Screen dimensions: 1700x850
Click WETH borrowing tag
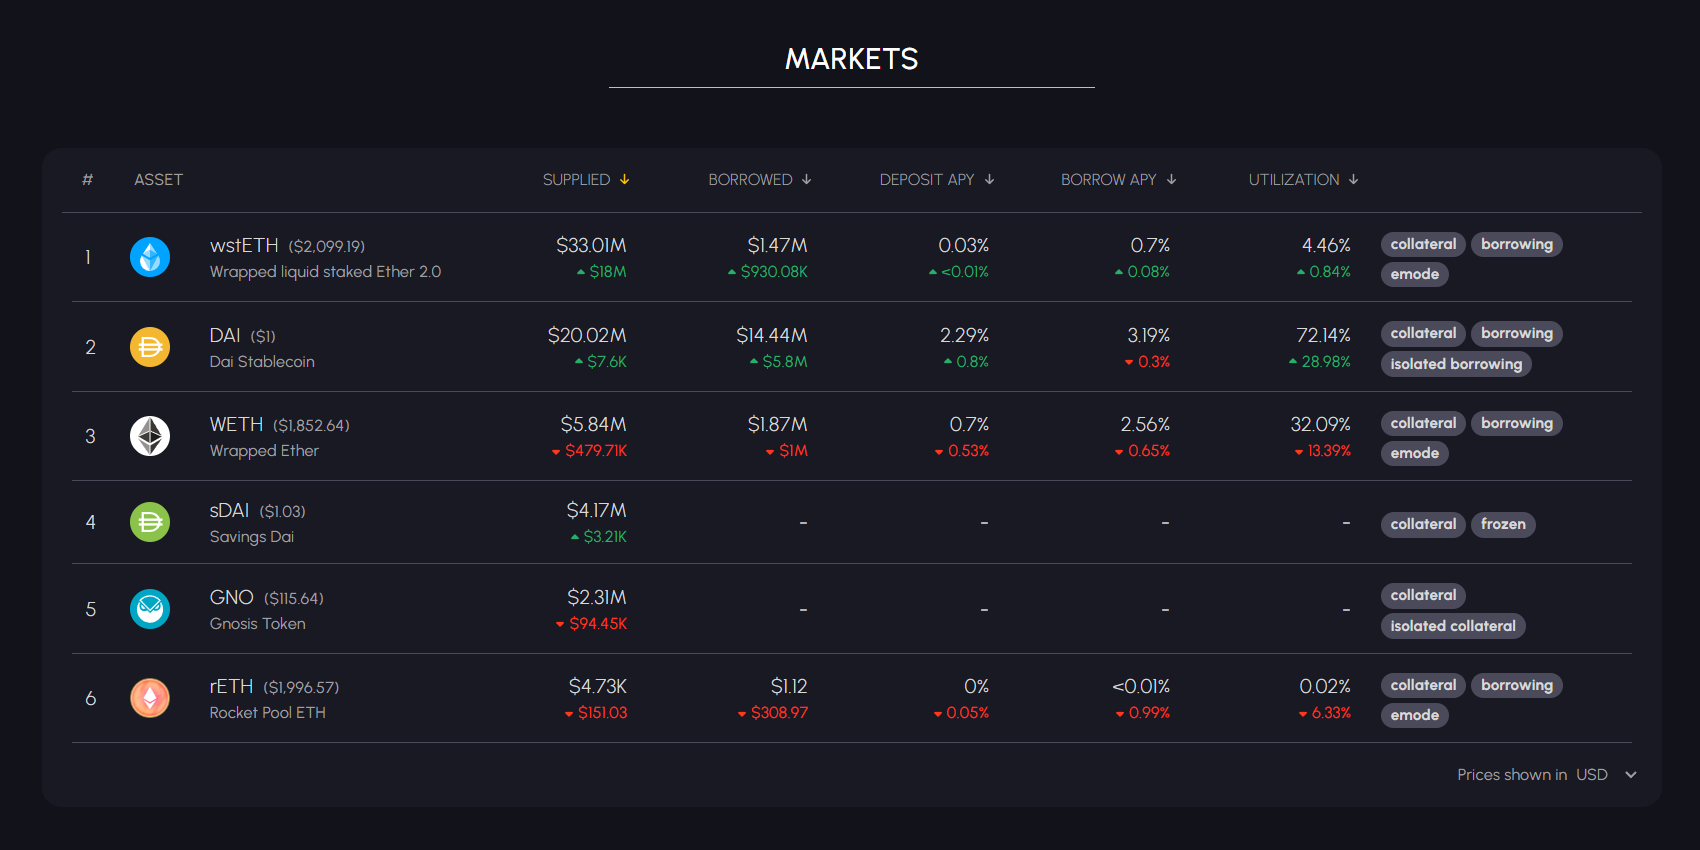click(x=1517, y=423)
